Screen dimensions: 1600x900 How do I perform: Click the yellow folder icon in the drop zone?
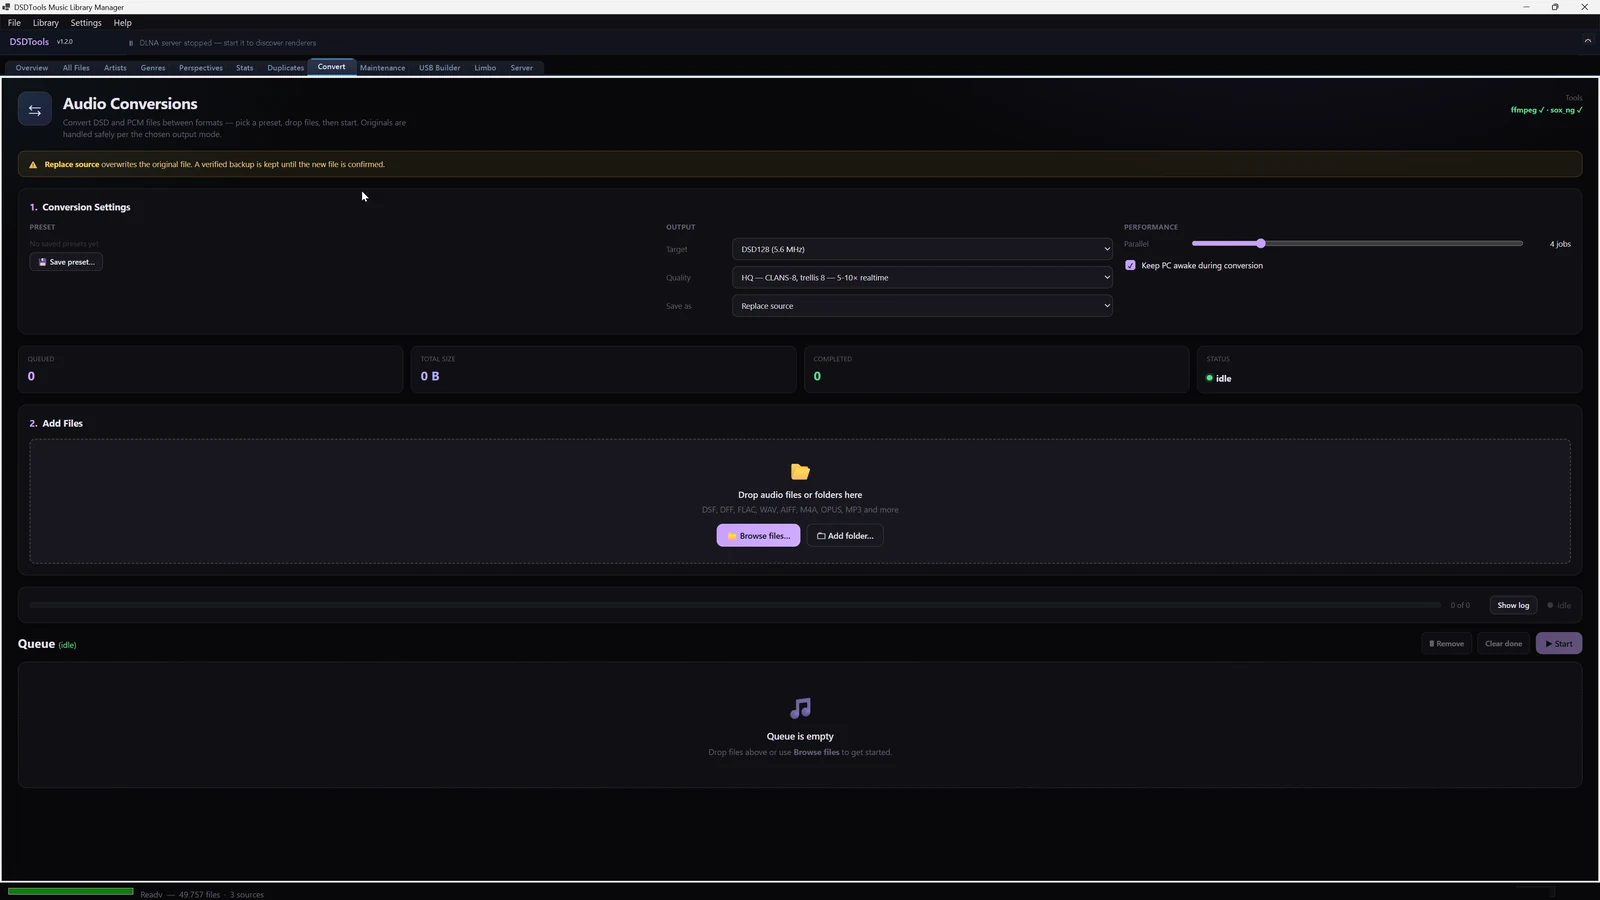pyautogui.click(x=800, y=472)
